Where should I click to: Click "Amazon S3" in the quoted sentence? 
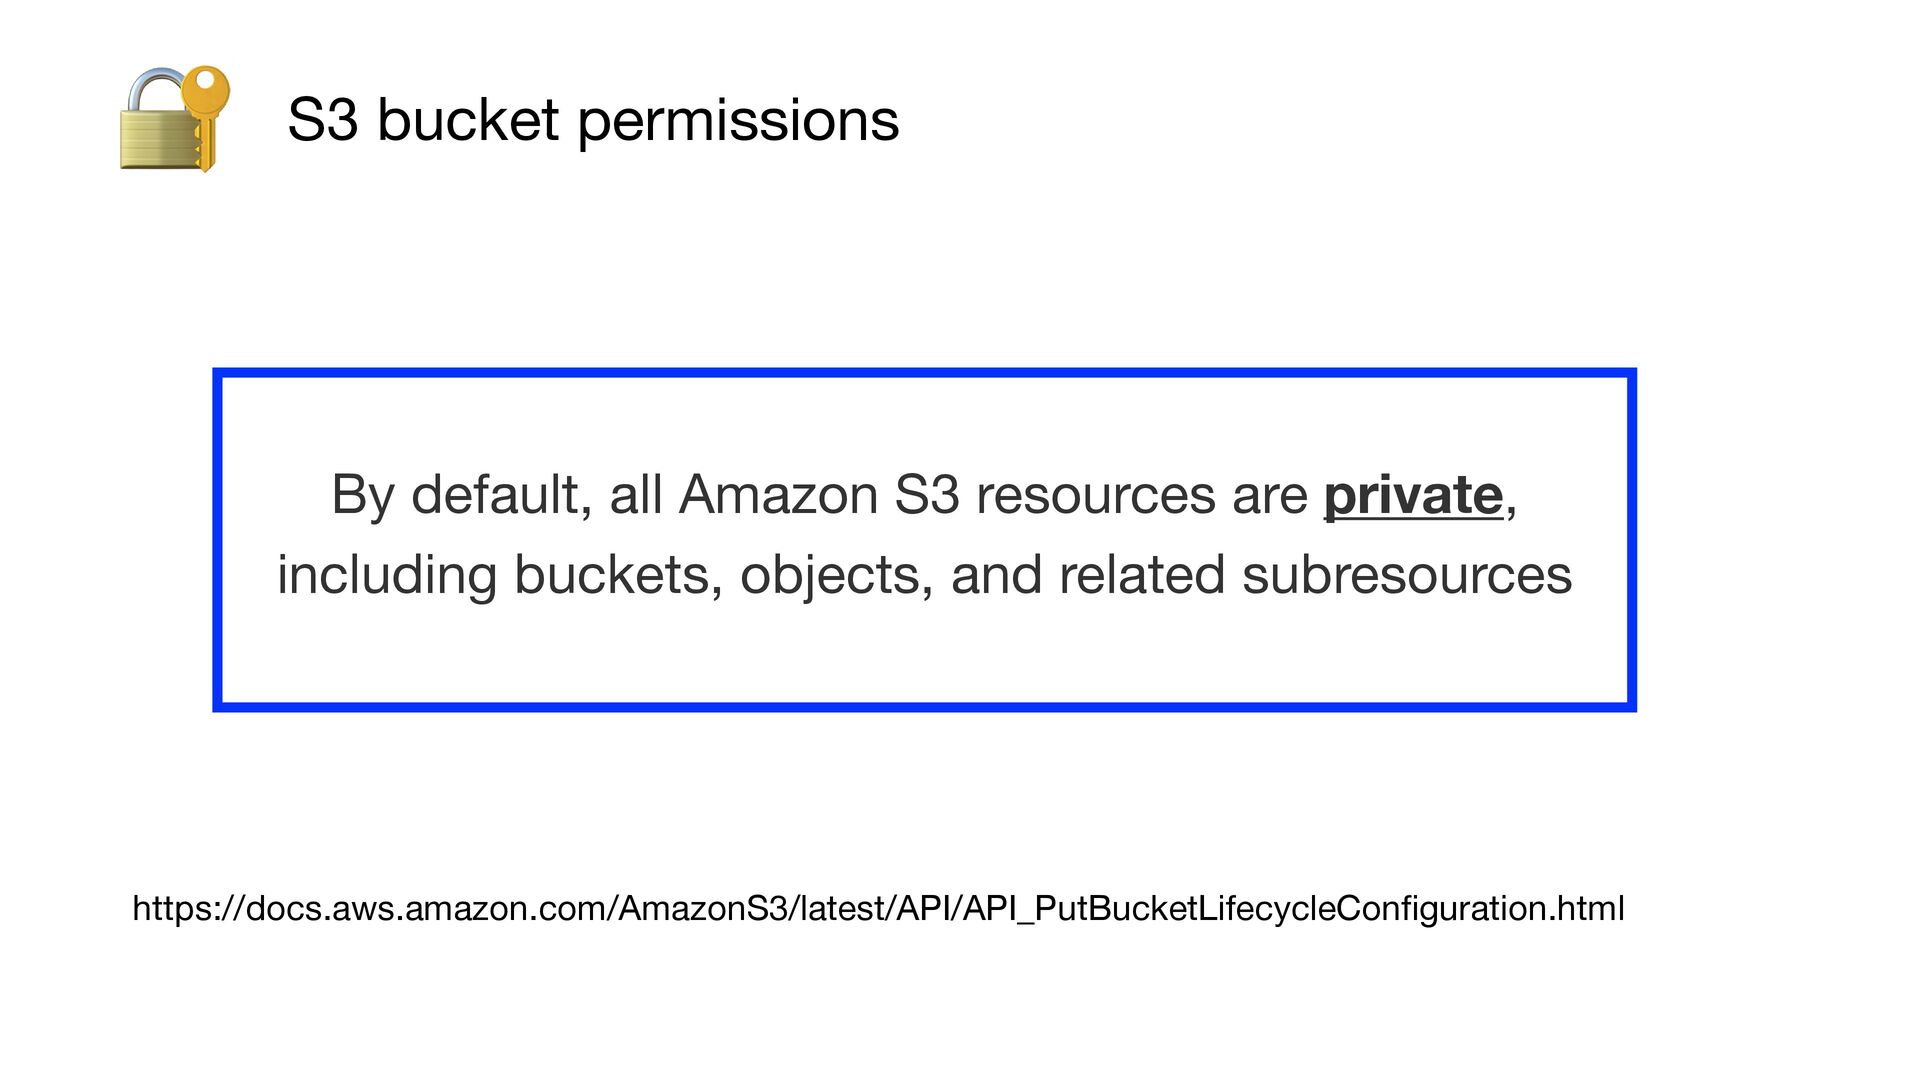(x=819, y=494)
